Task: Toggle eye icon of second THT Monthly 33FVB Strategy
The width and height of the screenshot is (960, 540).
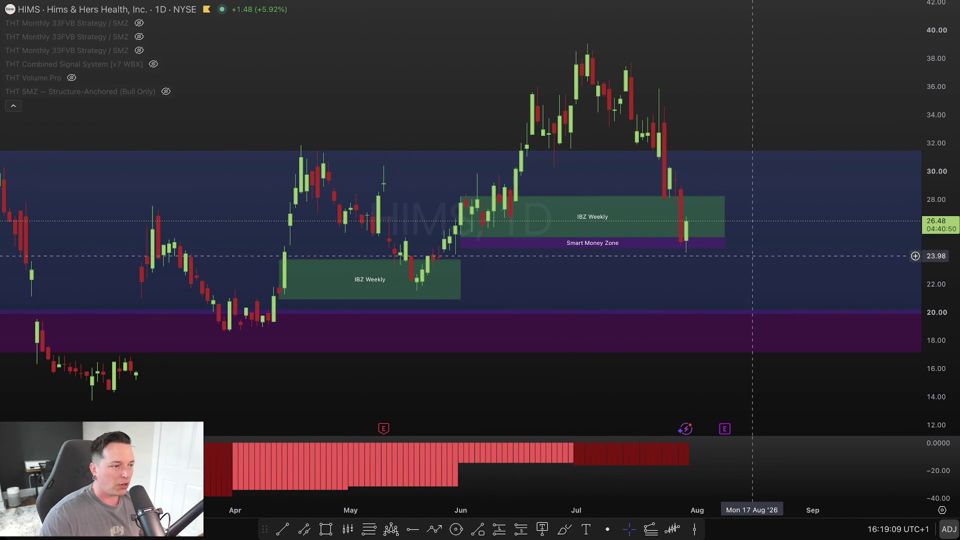Action: click(140, 37)
